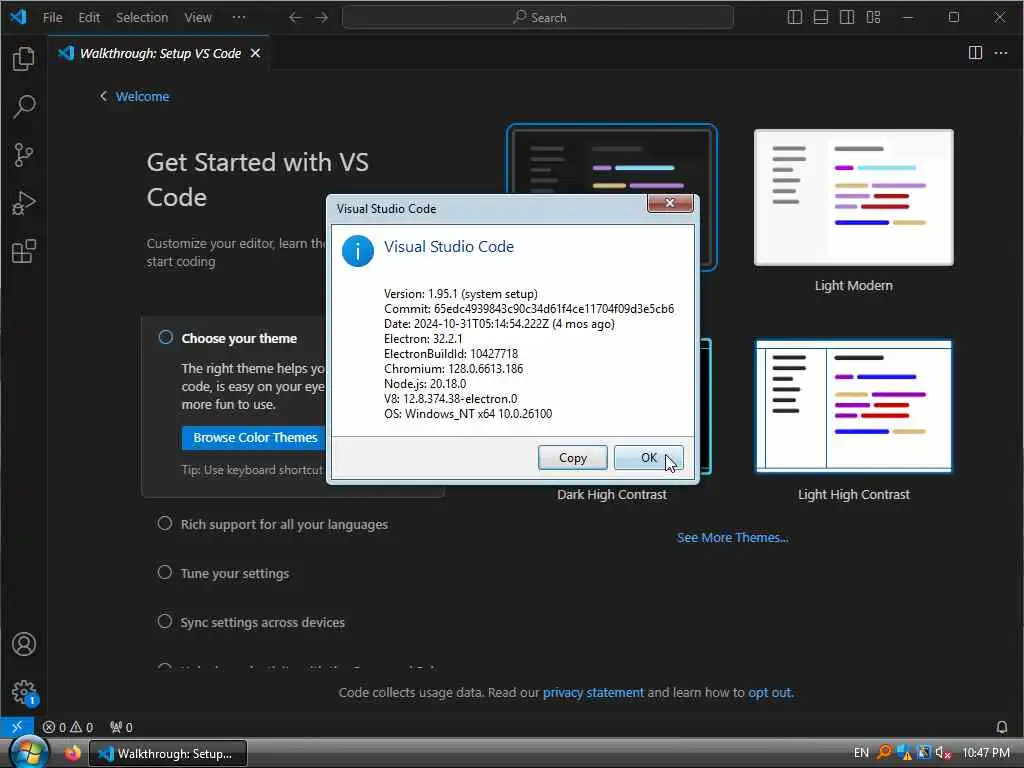1024x768 pixels.
Task: Click the Version: 1.95.1 line
Action: point(460,294)
